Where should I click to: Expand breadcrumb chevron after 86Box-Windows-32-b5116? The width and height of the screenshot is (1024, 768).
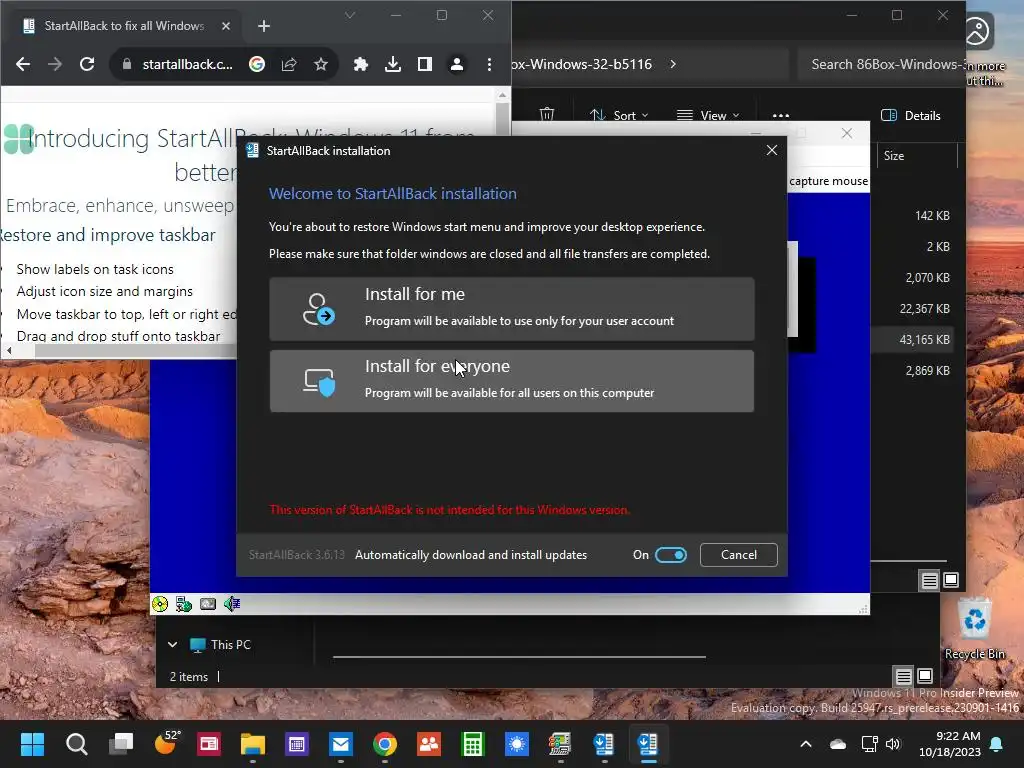[673, 64]
